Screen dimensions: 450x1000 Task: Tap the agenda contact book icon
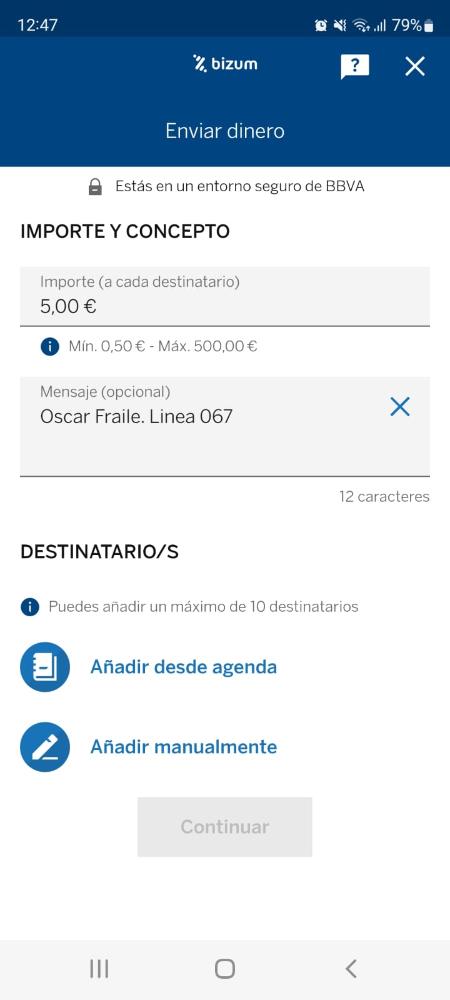(45, 667)
